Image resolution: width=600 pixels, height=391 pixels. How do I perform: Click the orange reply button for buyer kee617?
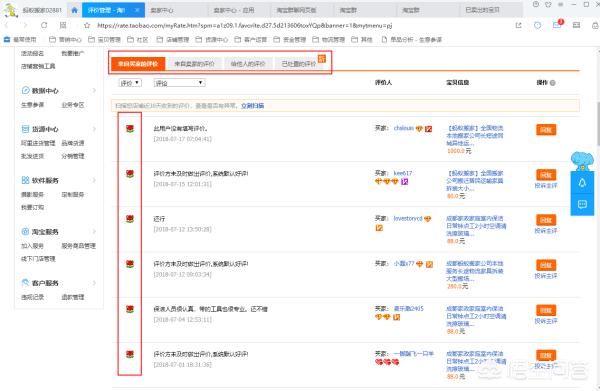point(546,175)
